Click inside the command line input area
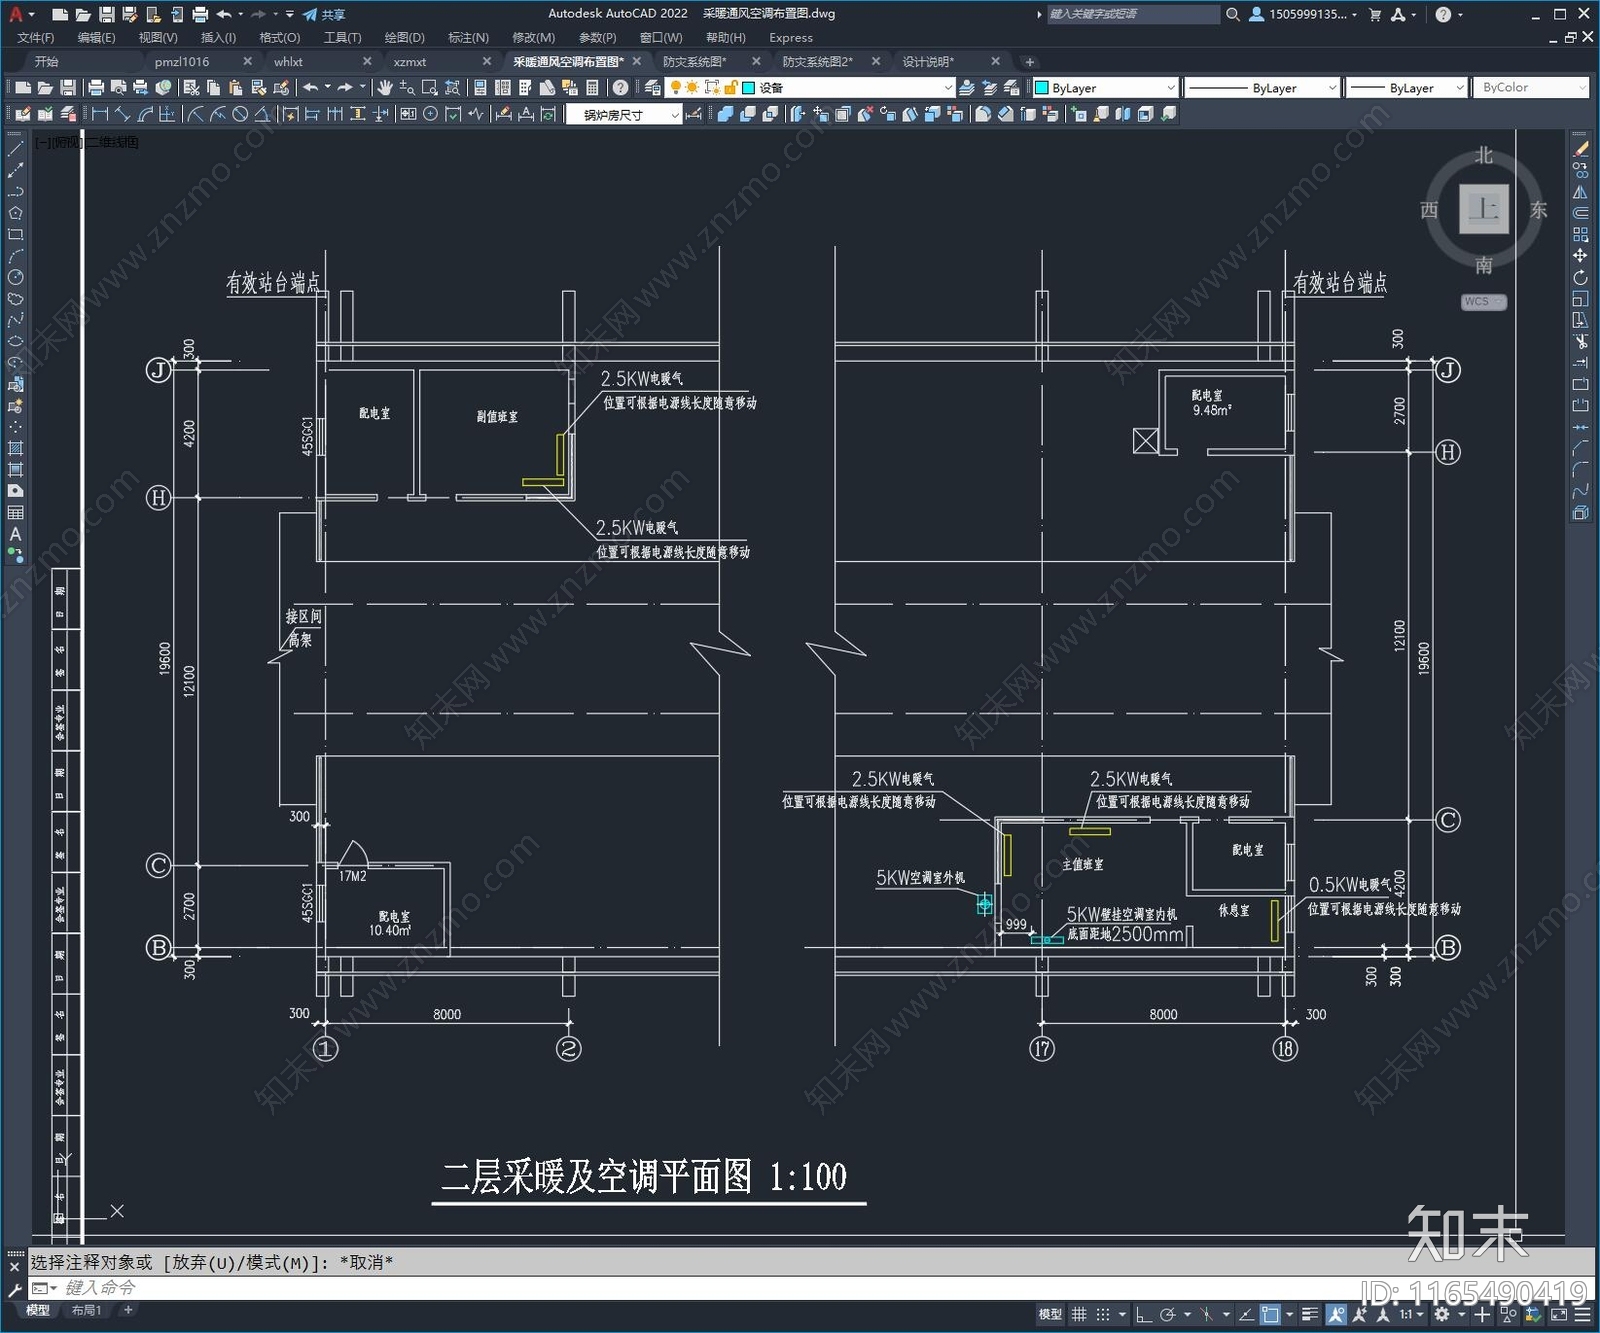This screenshot has height=1333, width=1600. (300, 1288)
